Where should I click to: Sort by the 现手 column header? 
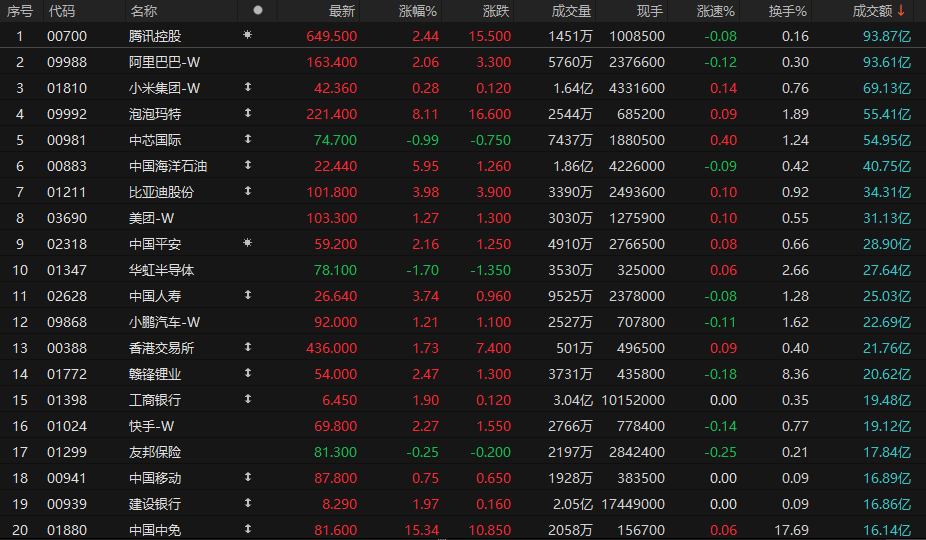[x=650, y=11]
